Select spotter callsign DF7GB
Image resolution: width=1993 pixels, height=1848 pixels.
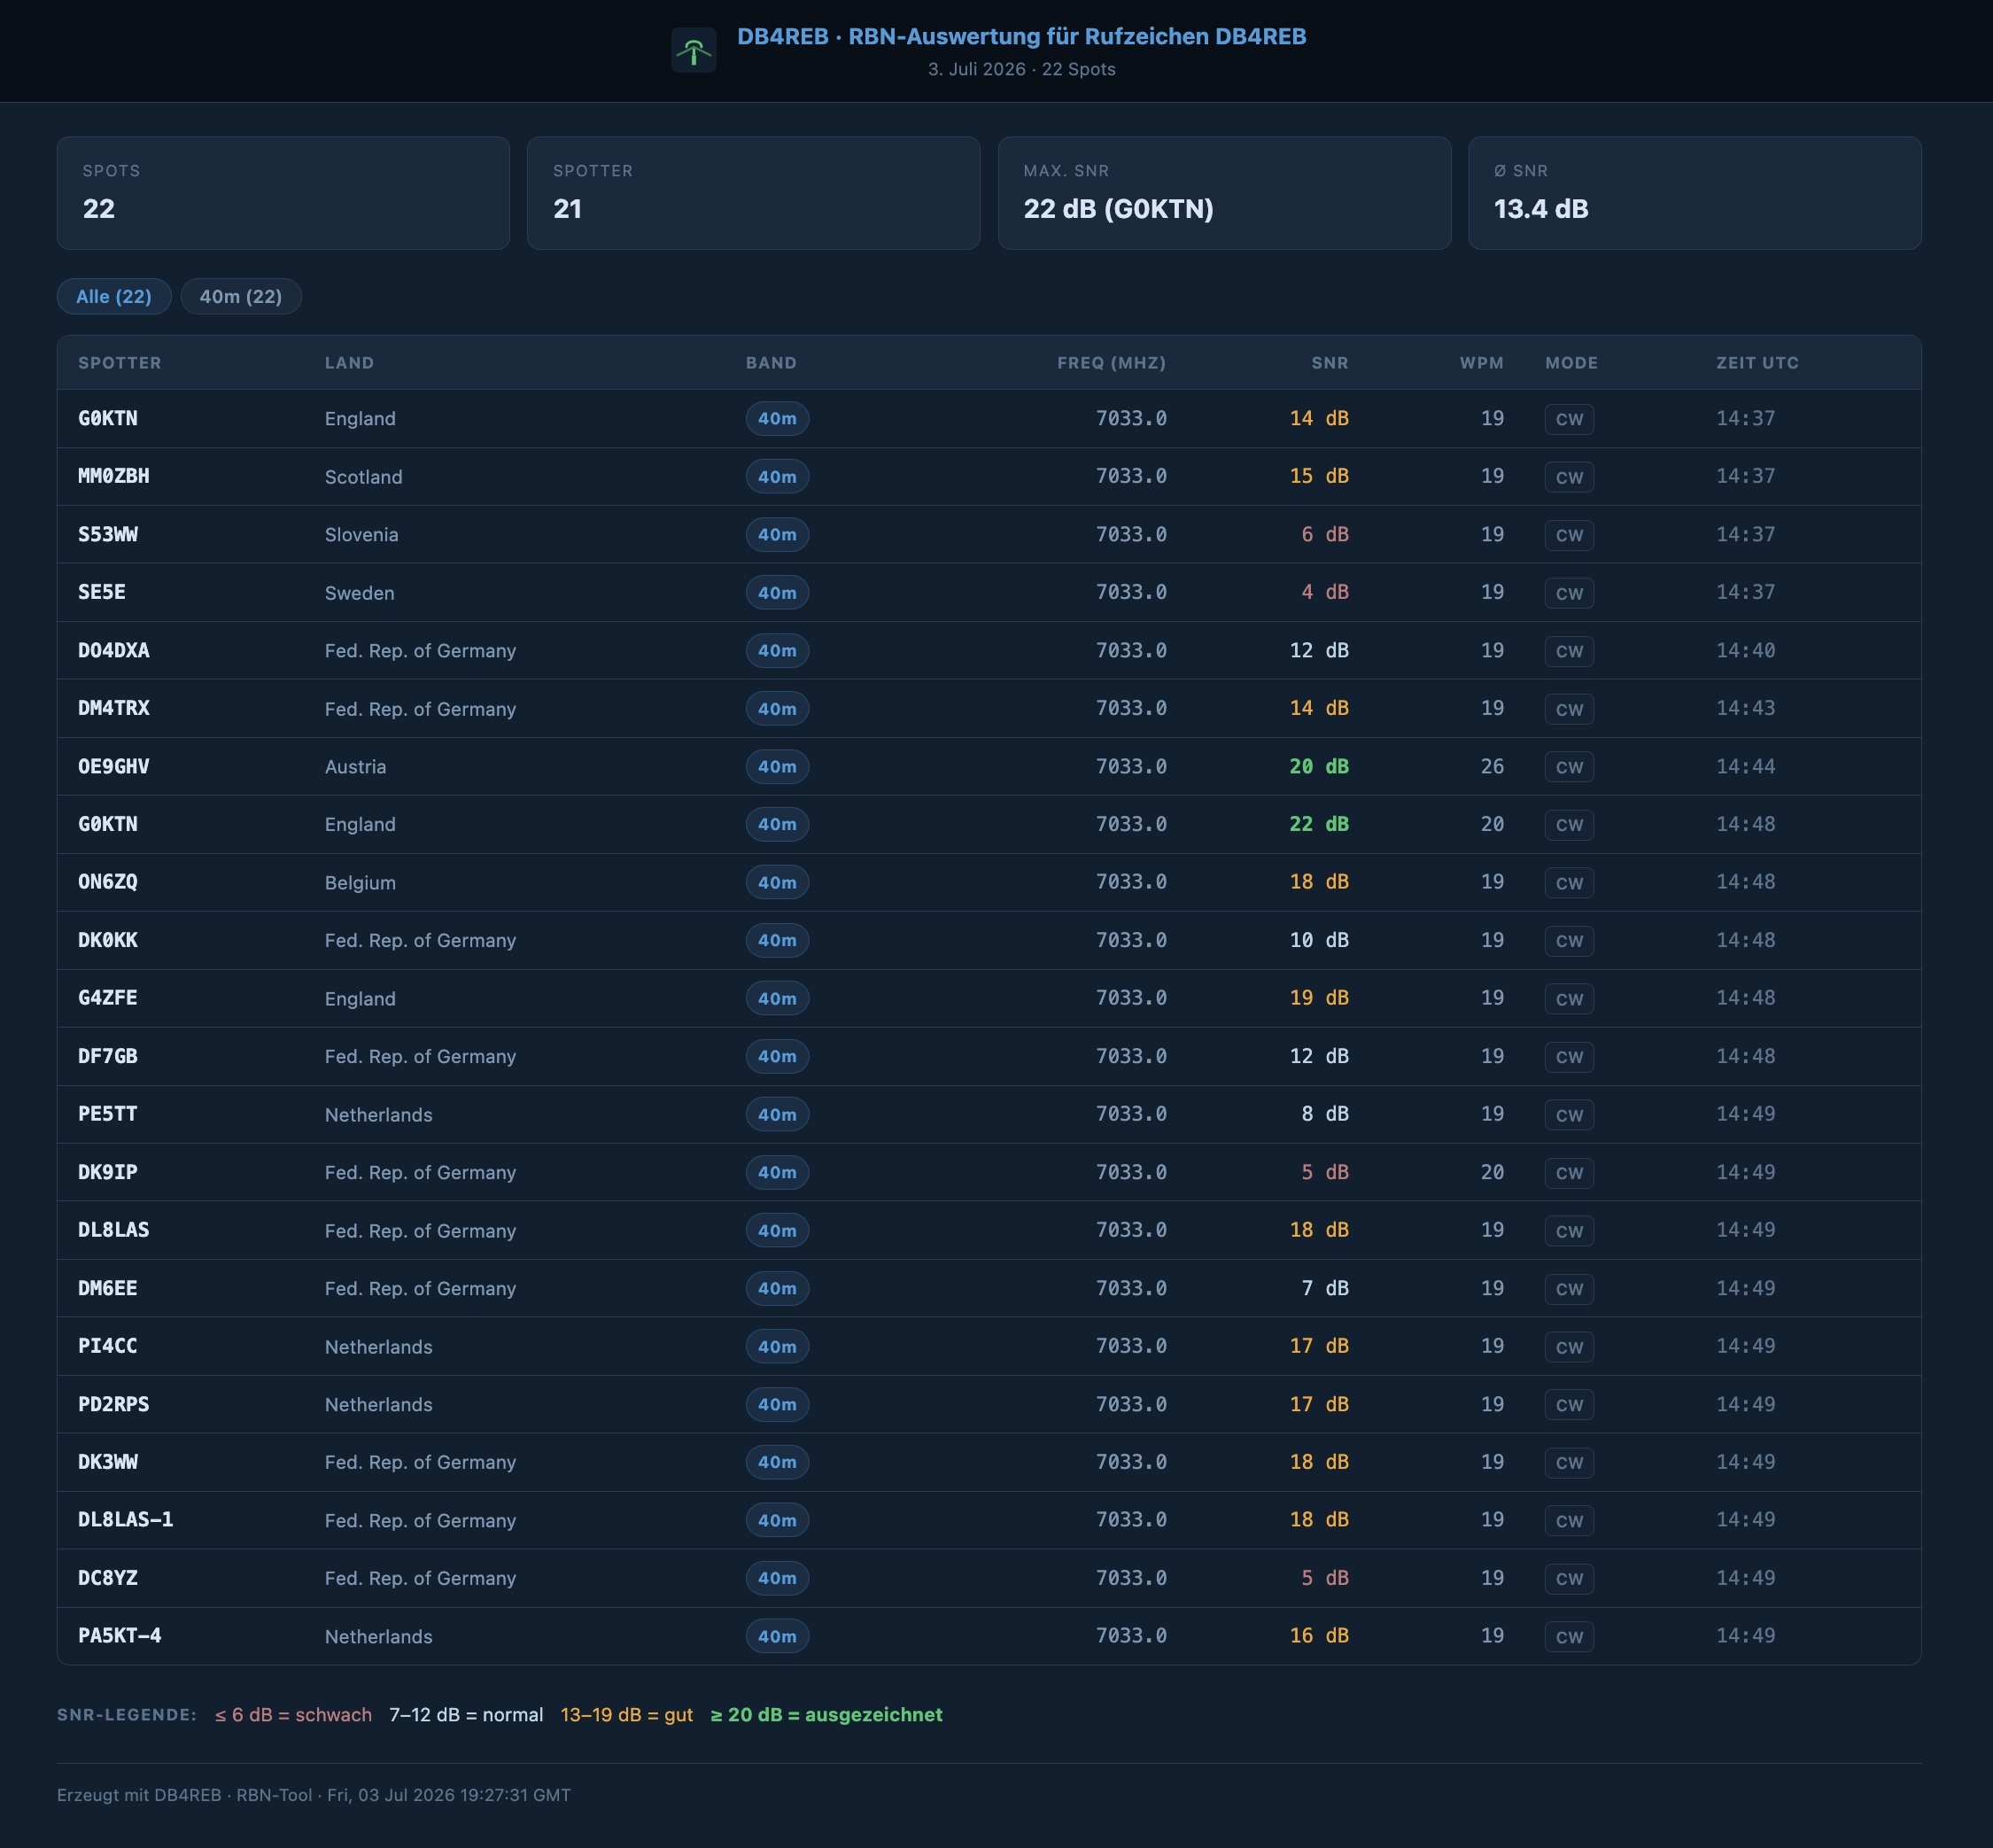(108, 1056)
